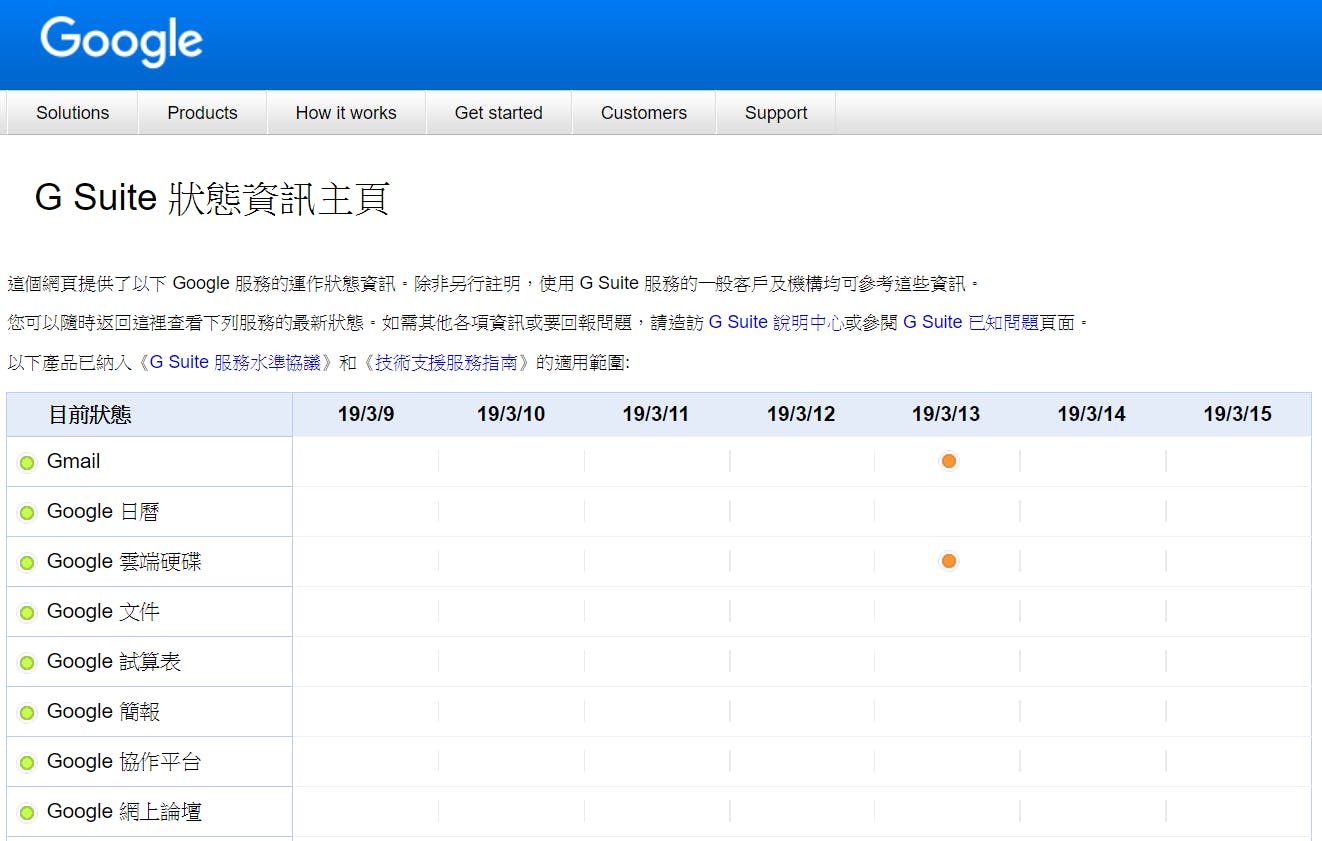Click the 19/3/14 date header
Viewport: 1322px width, 841px height.
click(1092, 414)
